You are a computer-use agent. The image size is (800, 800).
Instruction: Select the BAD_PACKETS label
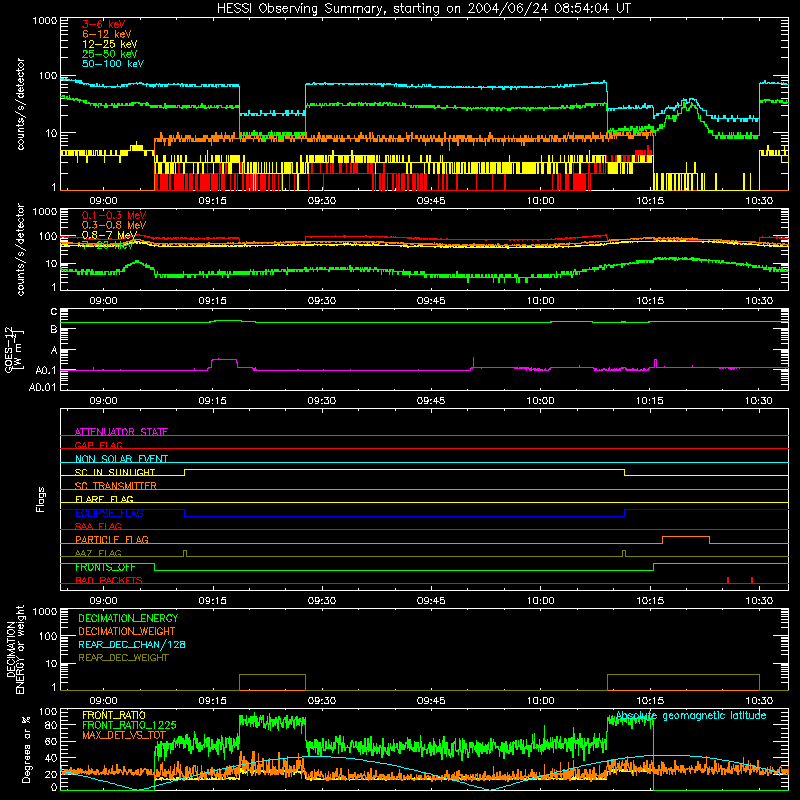tap(109, 580)
